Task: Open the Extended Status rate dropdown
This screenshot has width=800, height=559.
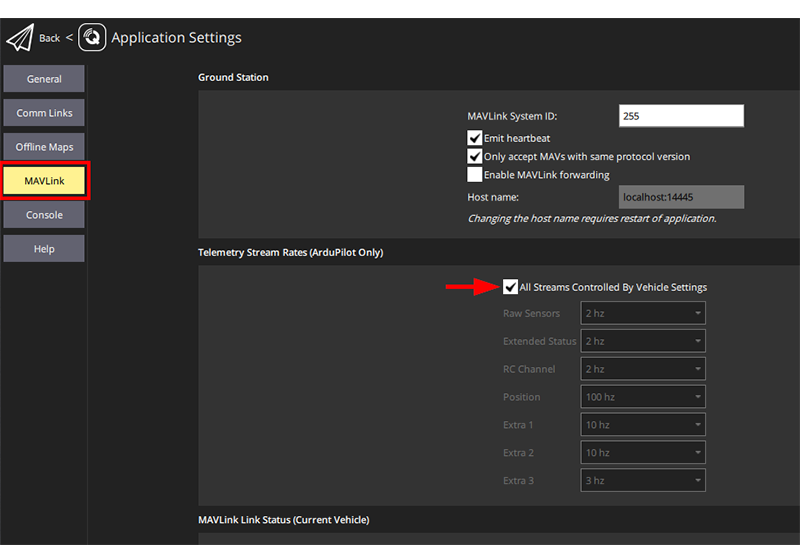Action: (x=643, y=341)
